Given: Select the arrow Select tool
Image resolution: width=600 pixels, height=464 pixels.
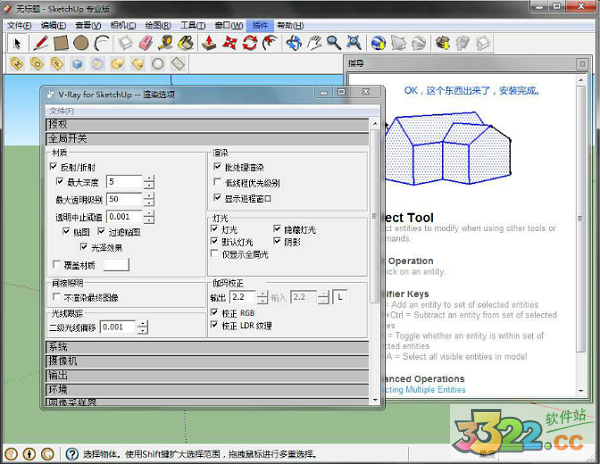Looking at the screenshot, I should click(16, 43).
